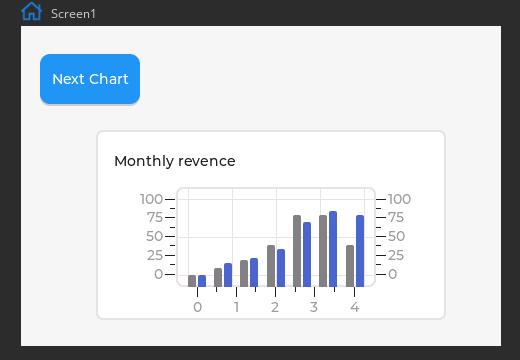Click the left axis label 50
The height and width of the screenshot is (360, 520).
[x=154, y=236]
